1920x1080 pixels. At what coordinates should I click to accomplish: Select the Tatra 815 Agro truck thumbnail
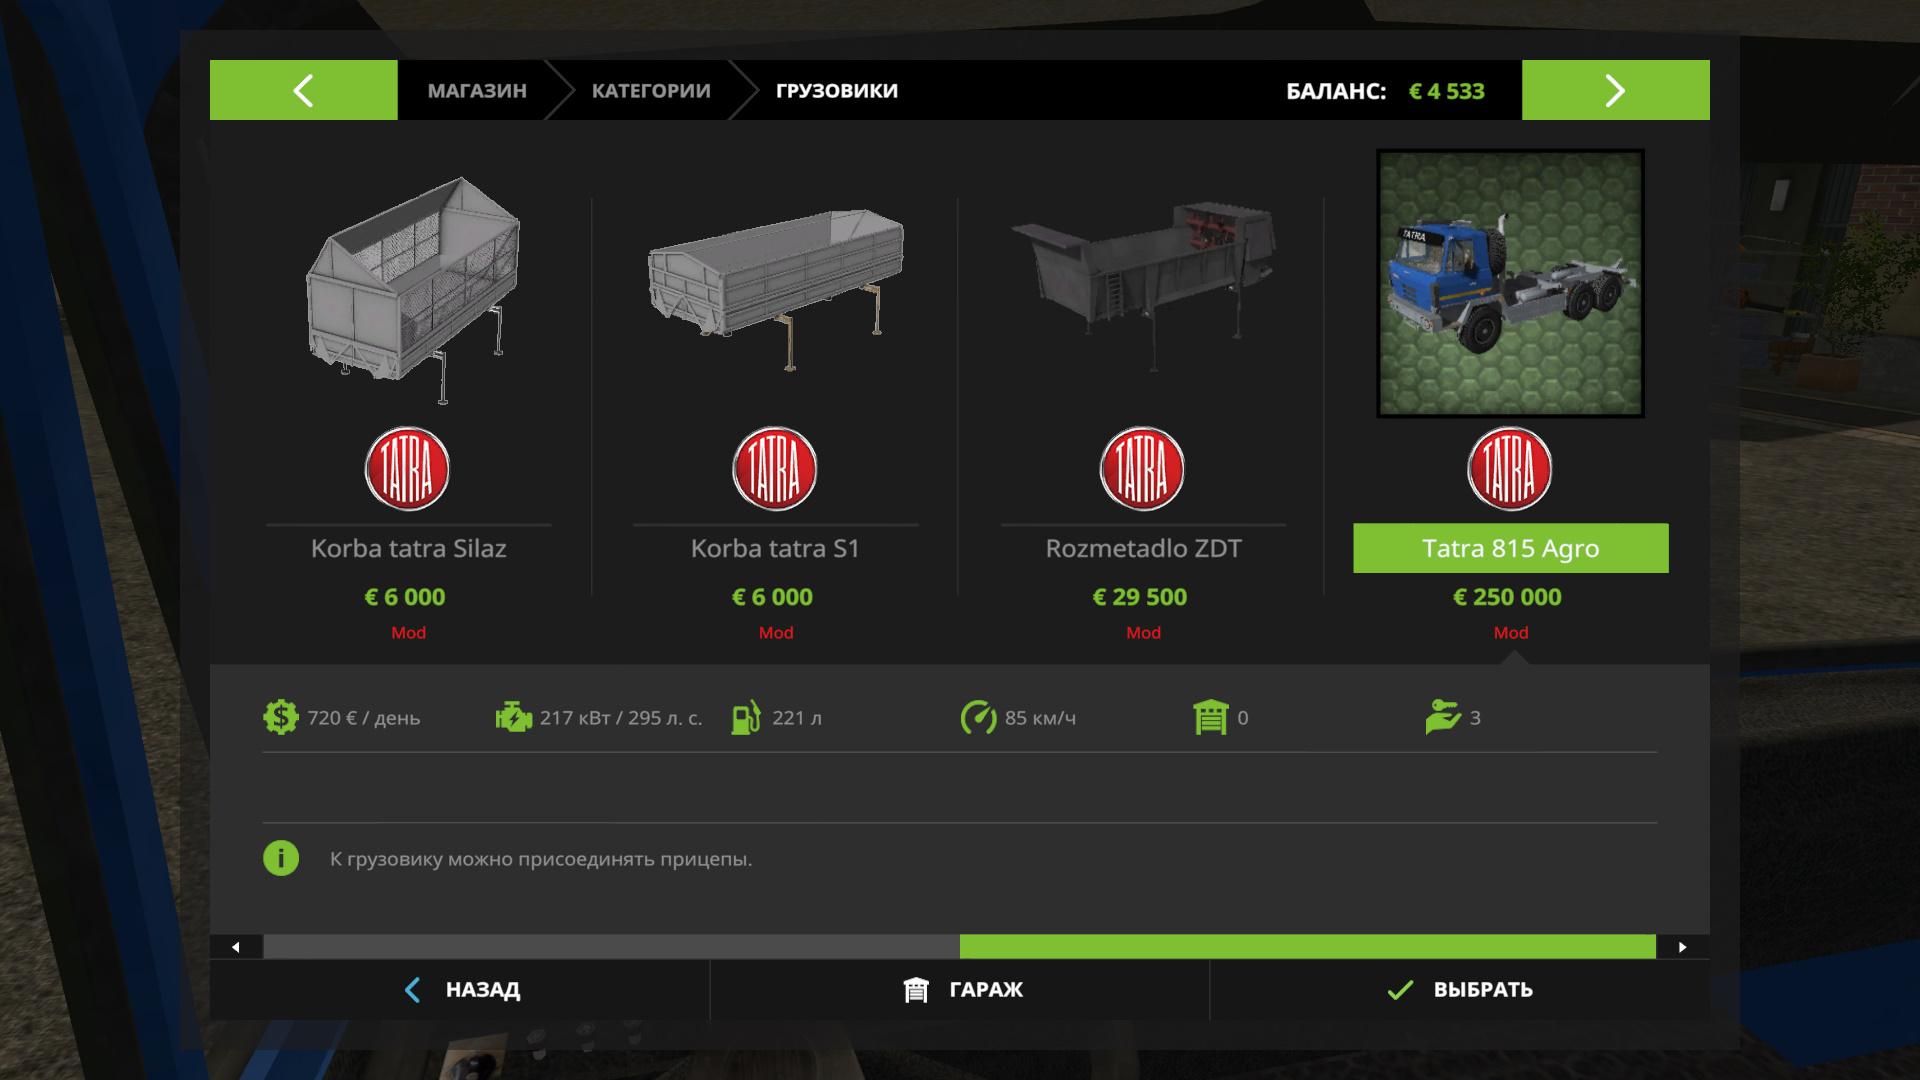pos(1510,283)
